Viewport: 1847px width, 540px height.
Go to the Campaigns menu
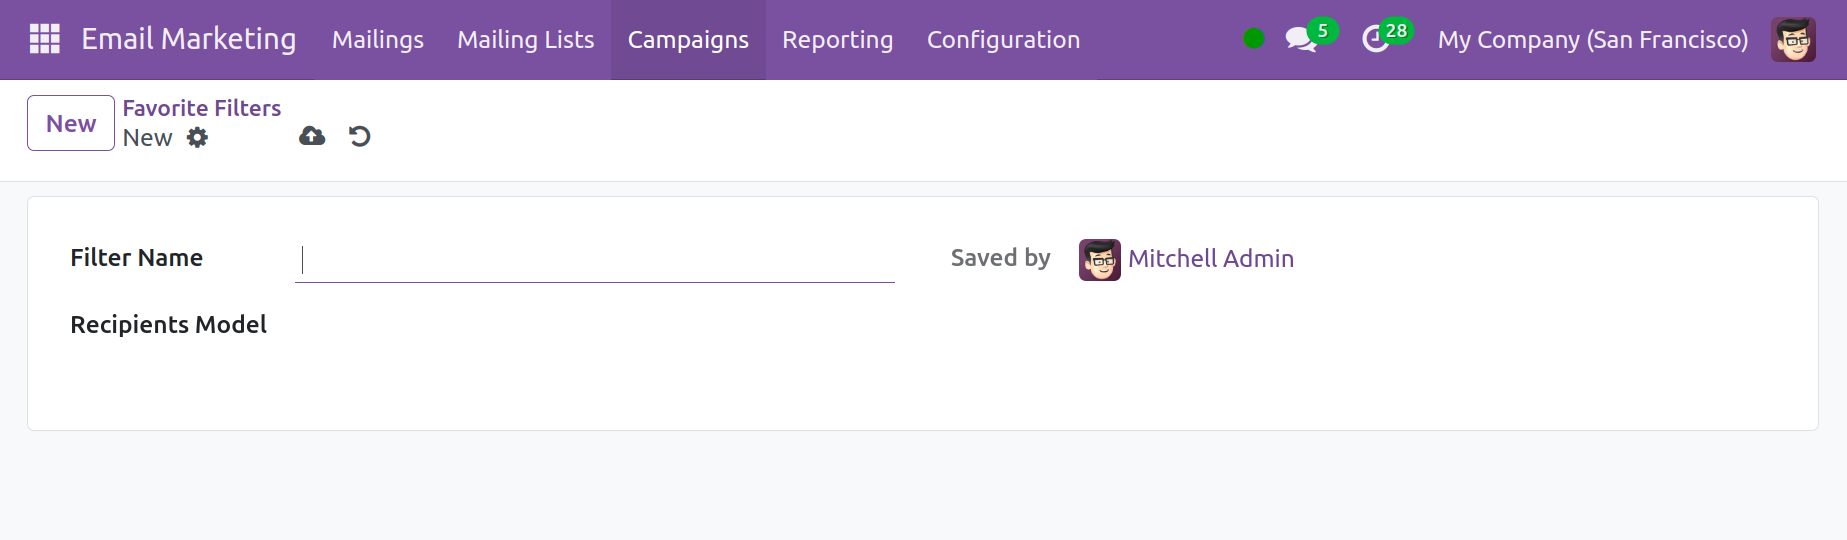coord(688,40)
